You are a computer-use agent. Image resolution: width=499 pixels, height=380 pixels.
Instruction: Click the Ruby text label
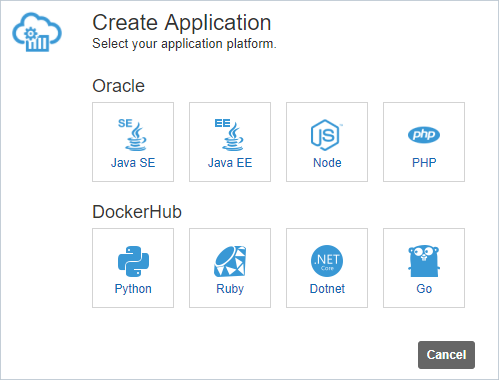(x=230, y=289)
